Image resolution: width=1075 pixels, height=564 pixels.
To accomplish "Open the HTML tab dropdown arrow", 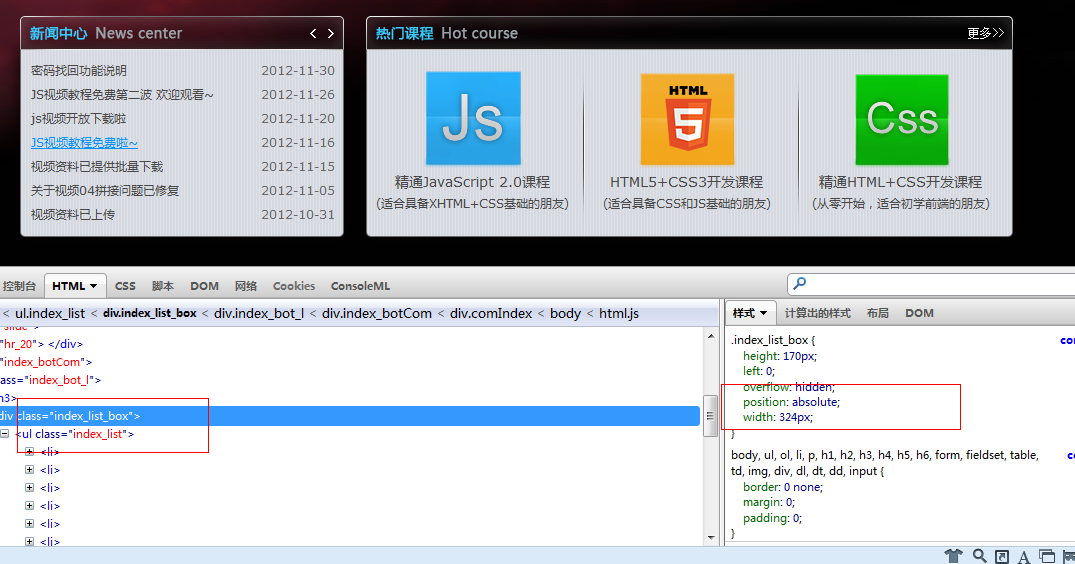I will (x=94, y=286).
